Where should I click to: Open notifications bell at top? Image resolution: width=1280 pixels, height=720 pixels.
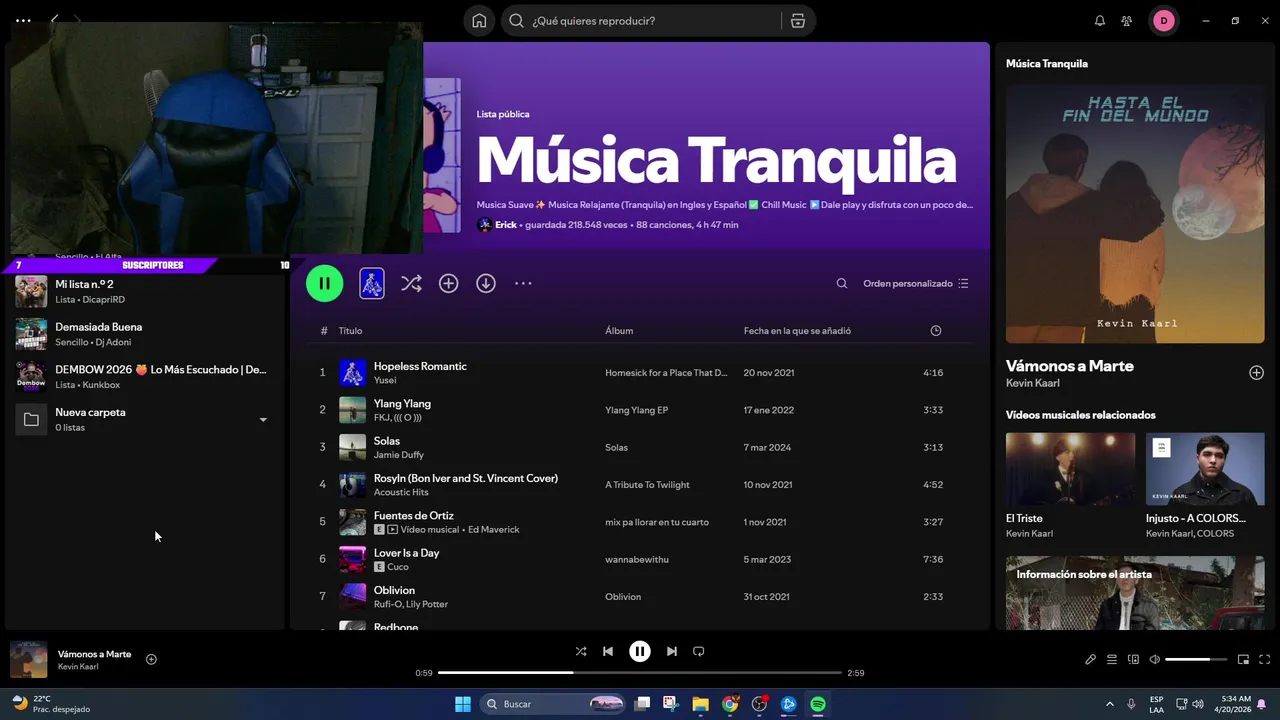[x=1100, y=21]
